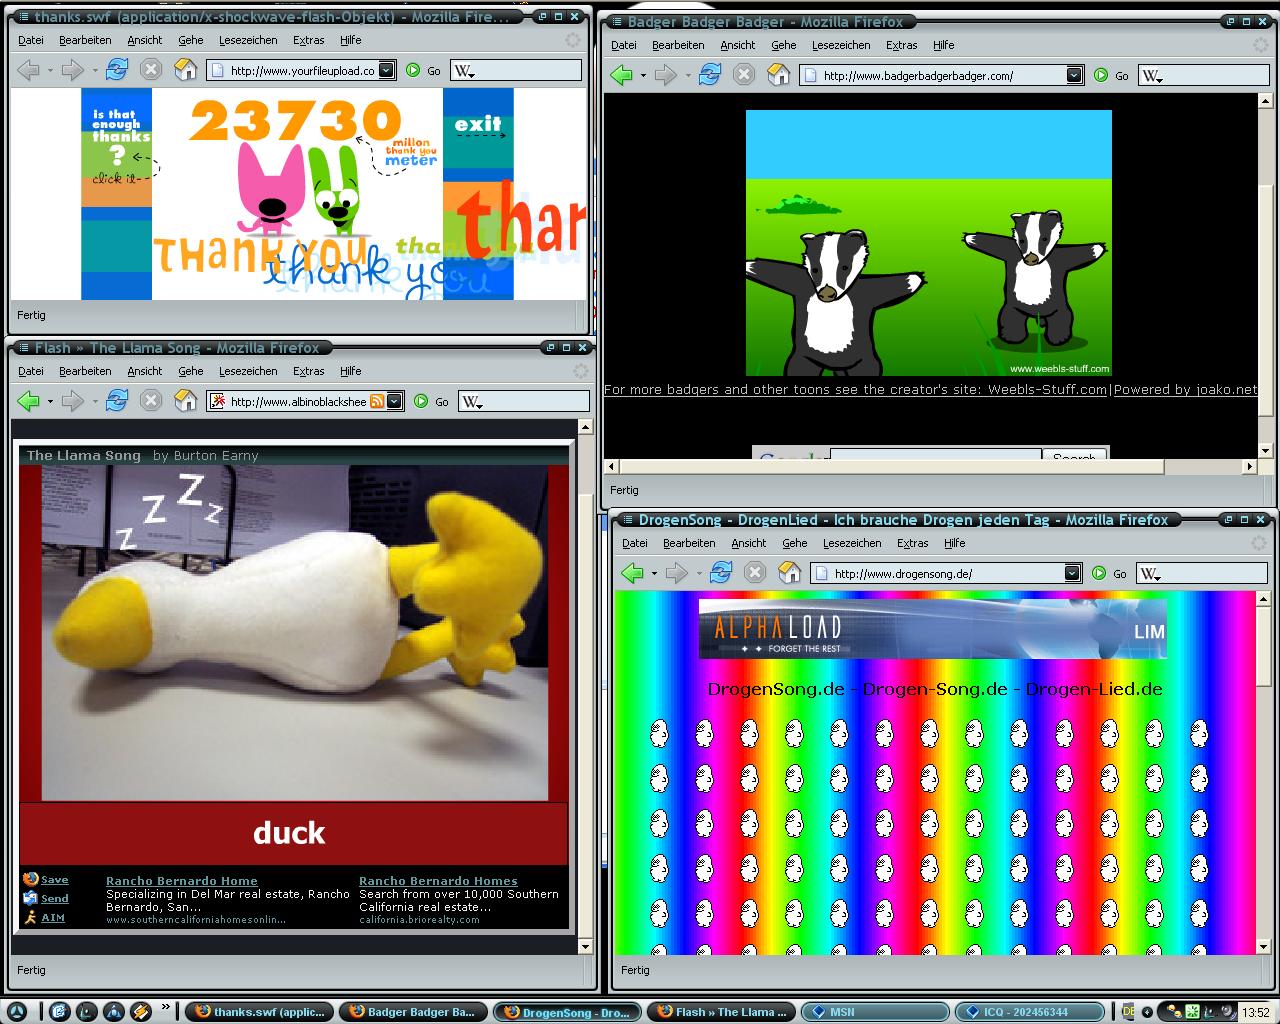Click the Home icon in the Badger window
Image resolution: width=1280 pixels, height=1024 pixels.
coord(778,75)
